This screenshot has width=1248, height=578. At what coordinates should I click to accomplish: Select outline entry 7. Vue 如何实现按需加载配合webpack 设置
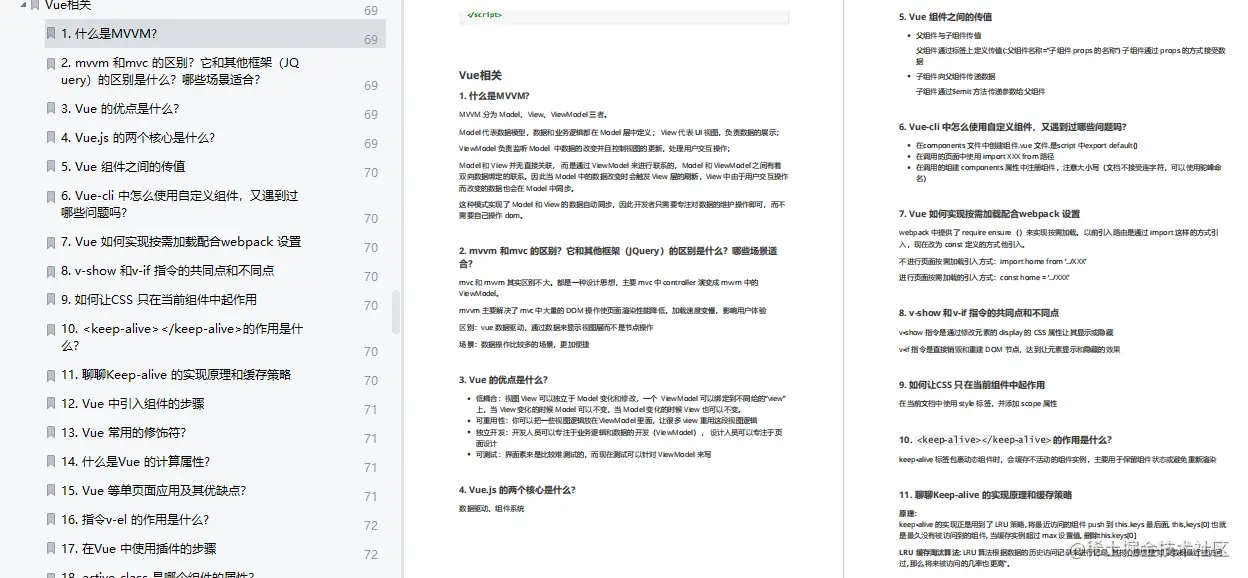(181, 242)
